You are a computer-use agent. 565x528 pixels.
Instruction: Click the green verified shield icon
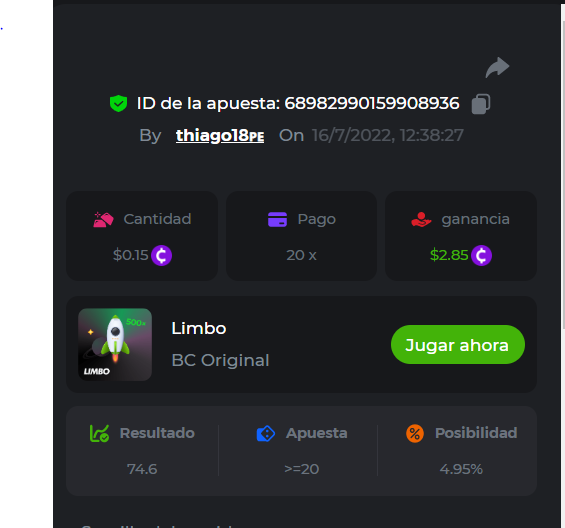point(118,104)
